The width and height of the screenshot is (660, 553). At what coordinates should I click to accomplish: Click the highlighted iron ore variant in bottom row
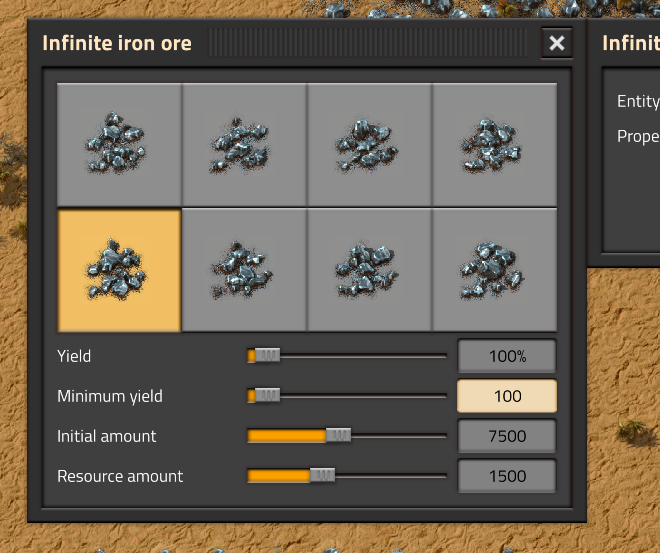120,270
